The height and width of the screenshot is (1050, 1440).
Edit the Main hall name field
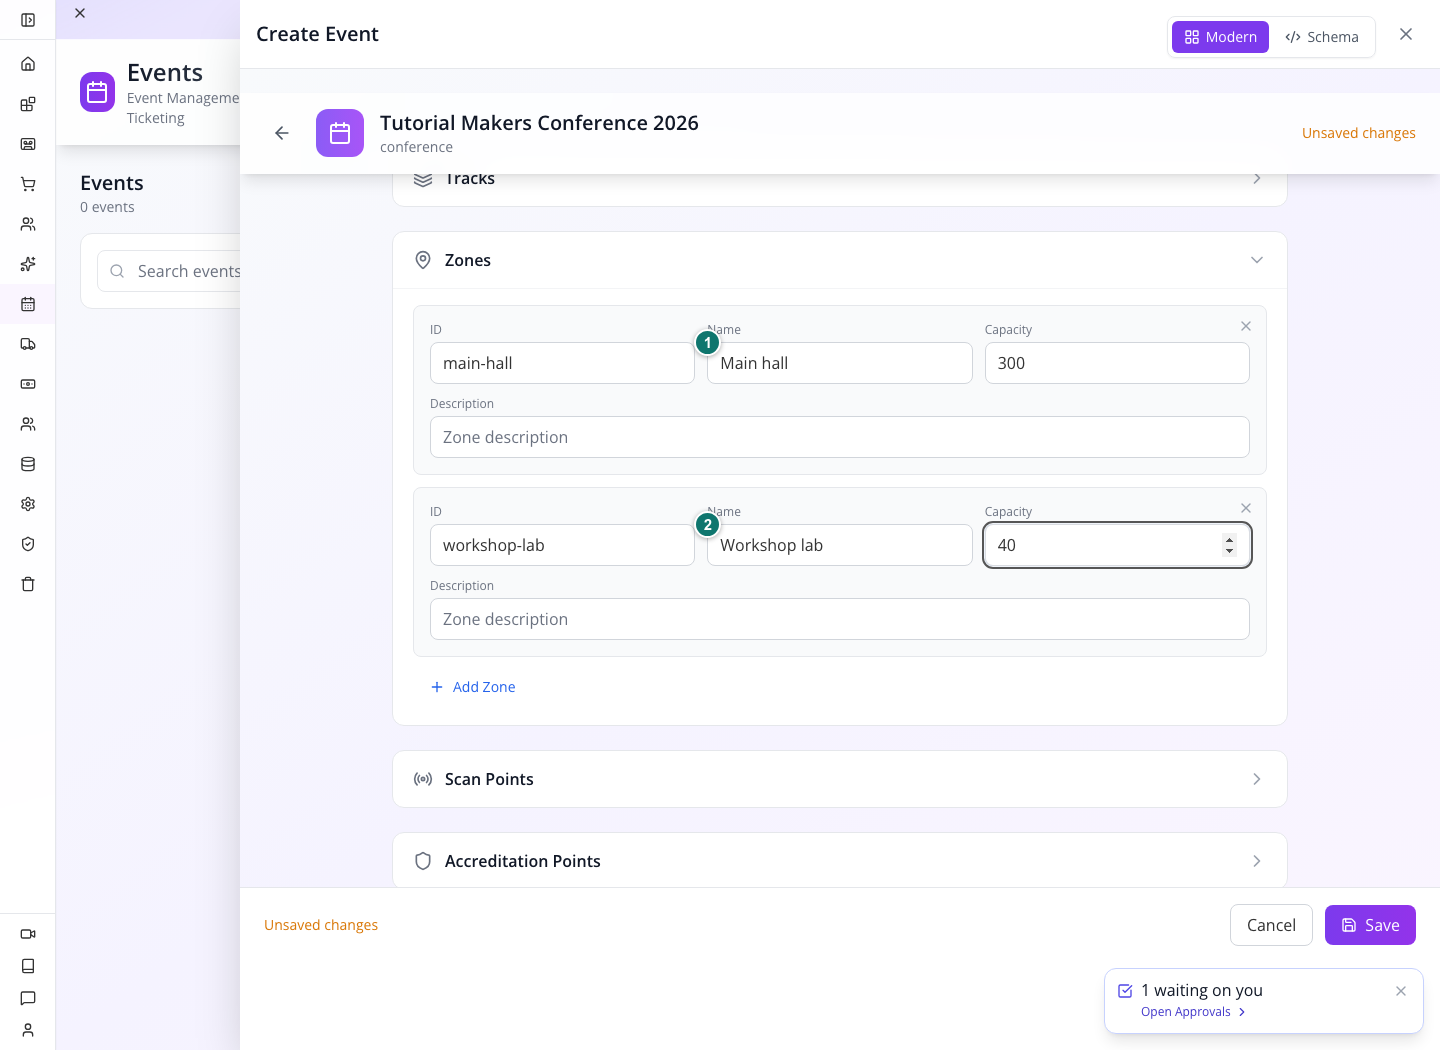pos(840,363)
